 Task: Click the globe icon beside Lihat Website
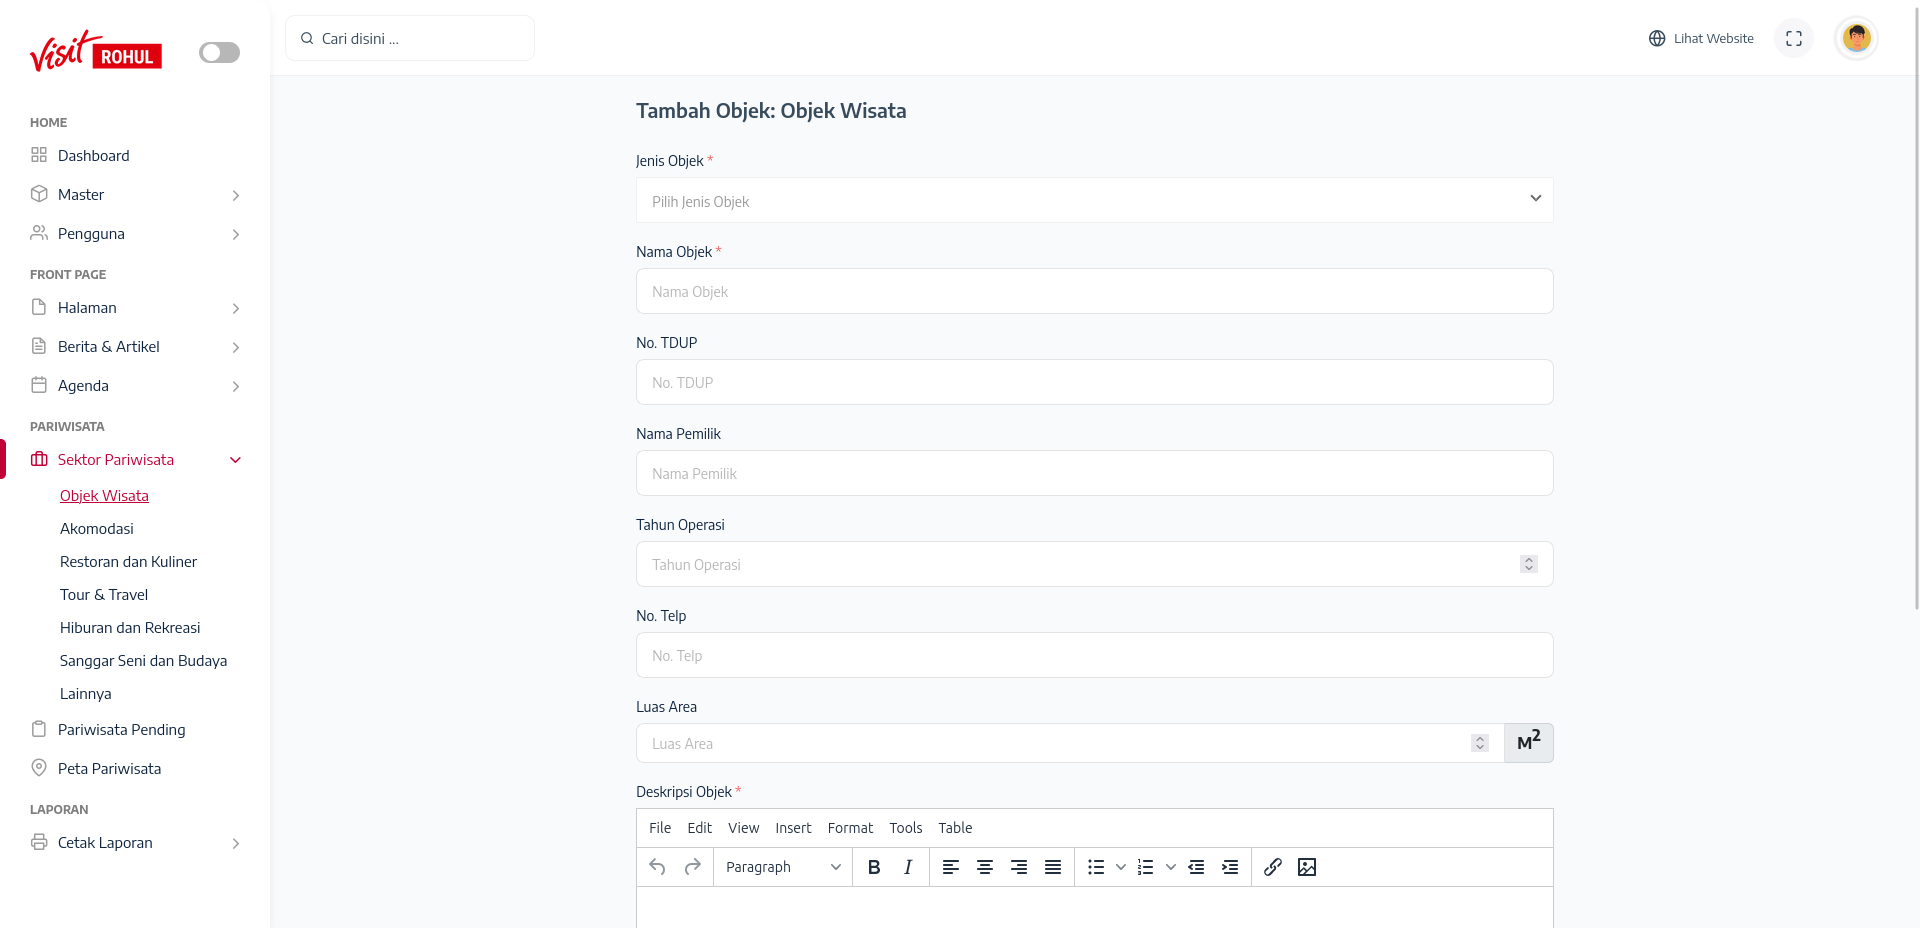pyautogui.click(x=1657, y=38)
